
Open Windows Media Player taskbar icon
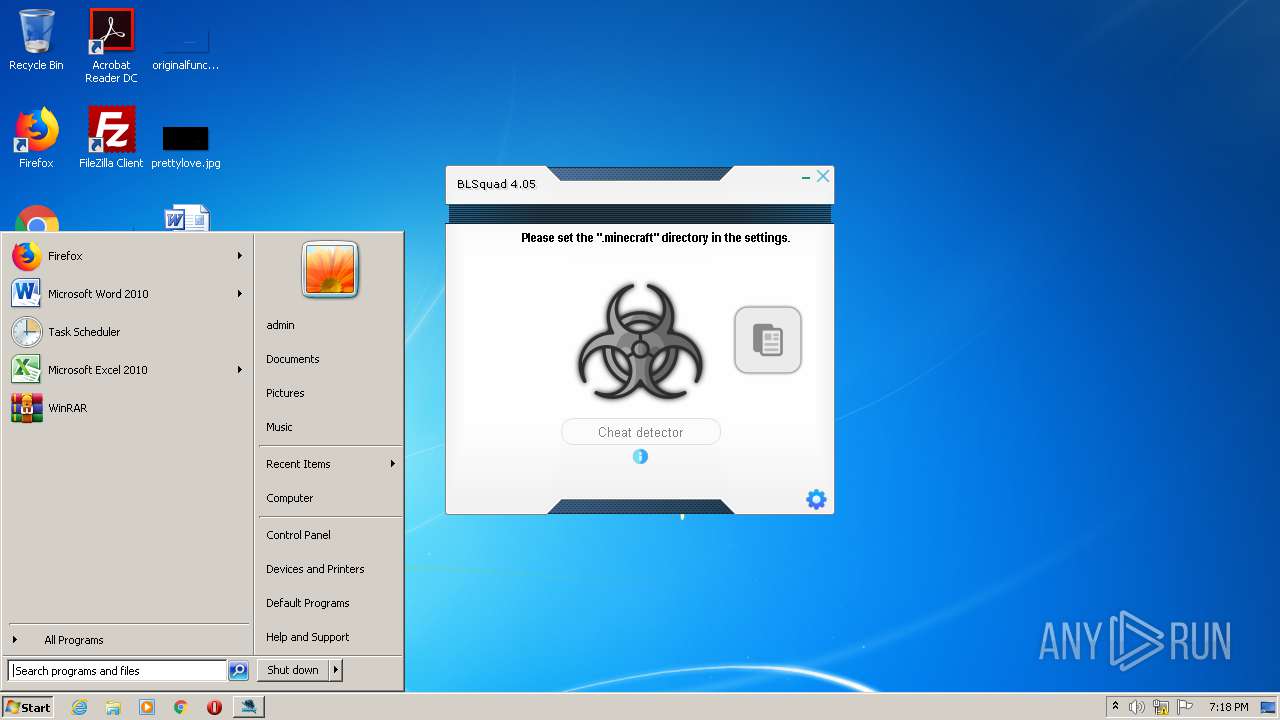(x=147, y=707)
